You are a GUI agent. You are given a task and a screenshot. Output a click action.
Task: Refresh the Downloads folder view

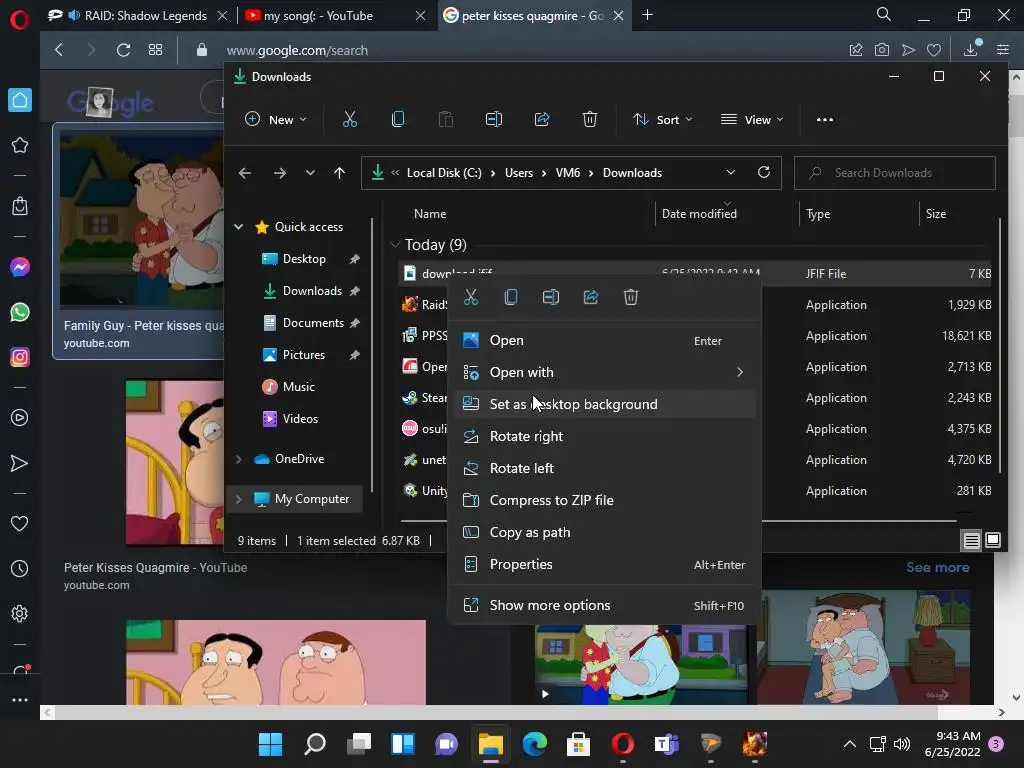pyautogui.click(x=763, y=172)
